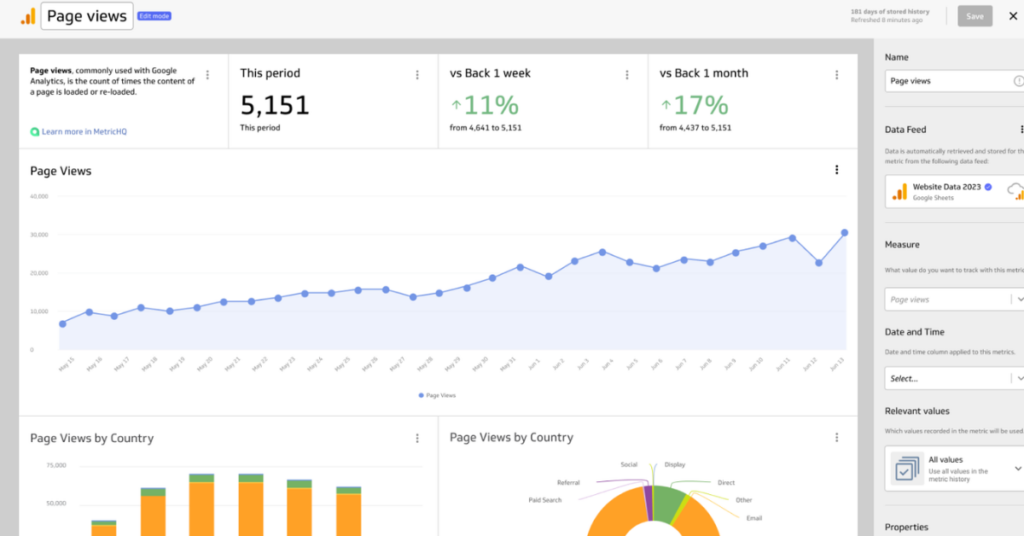Click the 'Email' donut label
The image size is (1024, 536).
754,518
